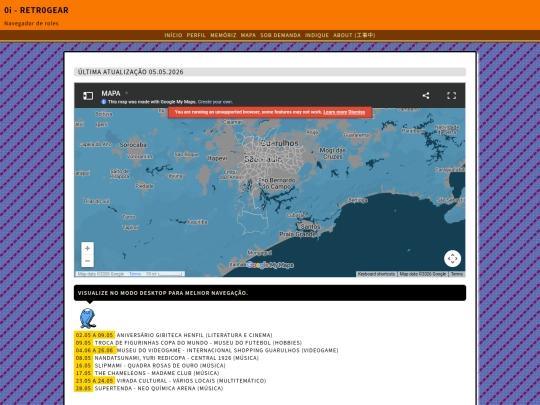Select 'MUSEU DO VIDEOGAME' event line
This screenshot has width=540, height=405.
228,350
